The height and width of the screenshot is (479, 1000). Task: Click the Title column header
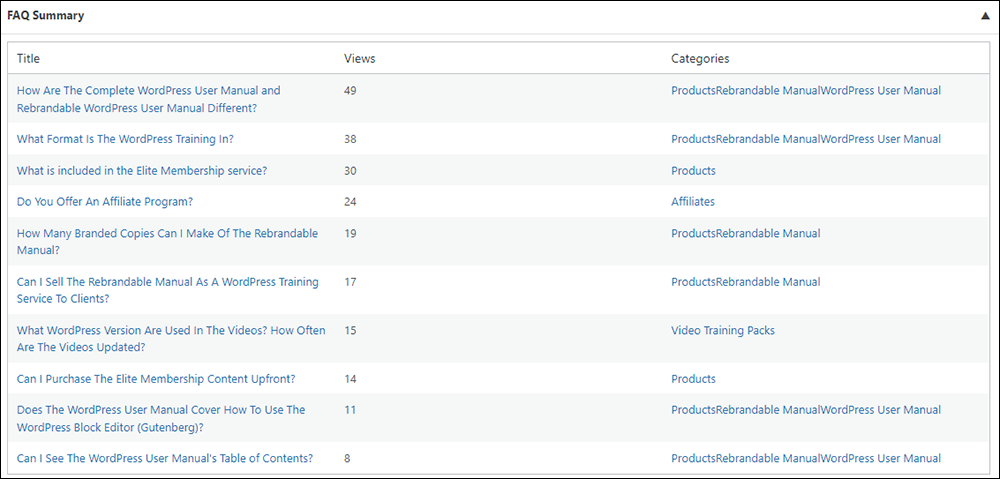pos(28,59)
